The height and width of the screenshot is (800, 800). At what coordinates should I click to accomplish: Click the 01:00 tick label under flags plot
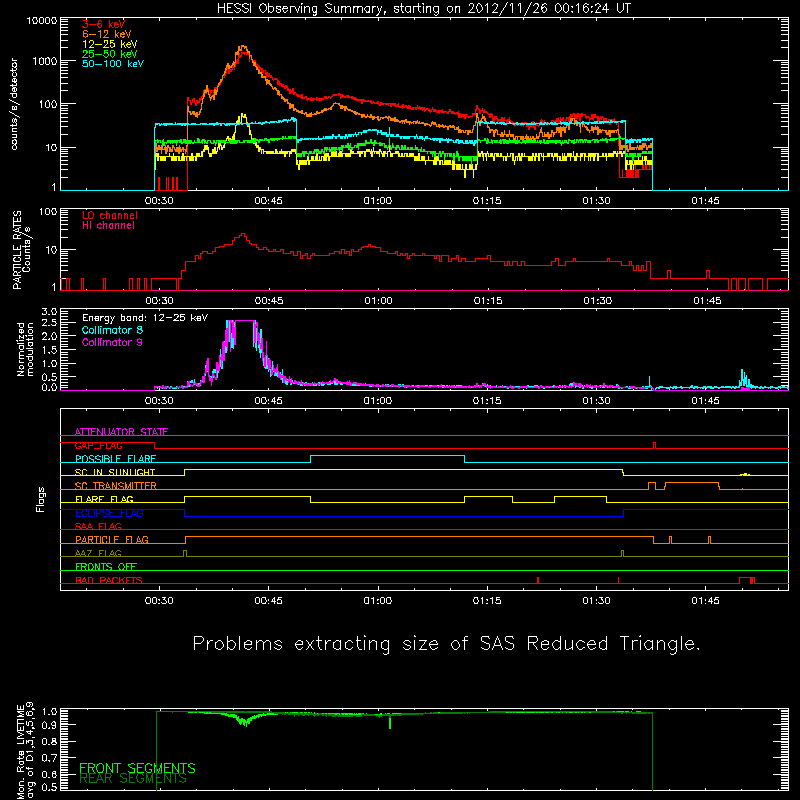coord(378,601)
